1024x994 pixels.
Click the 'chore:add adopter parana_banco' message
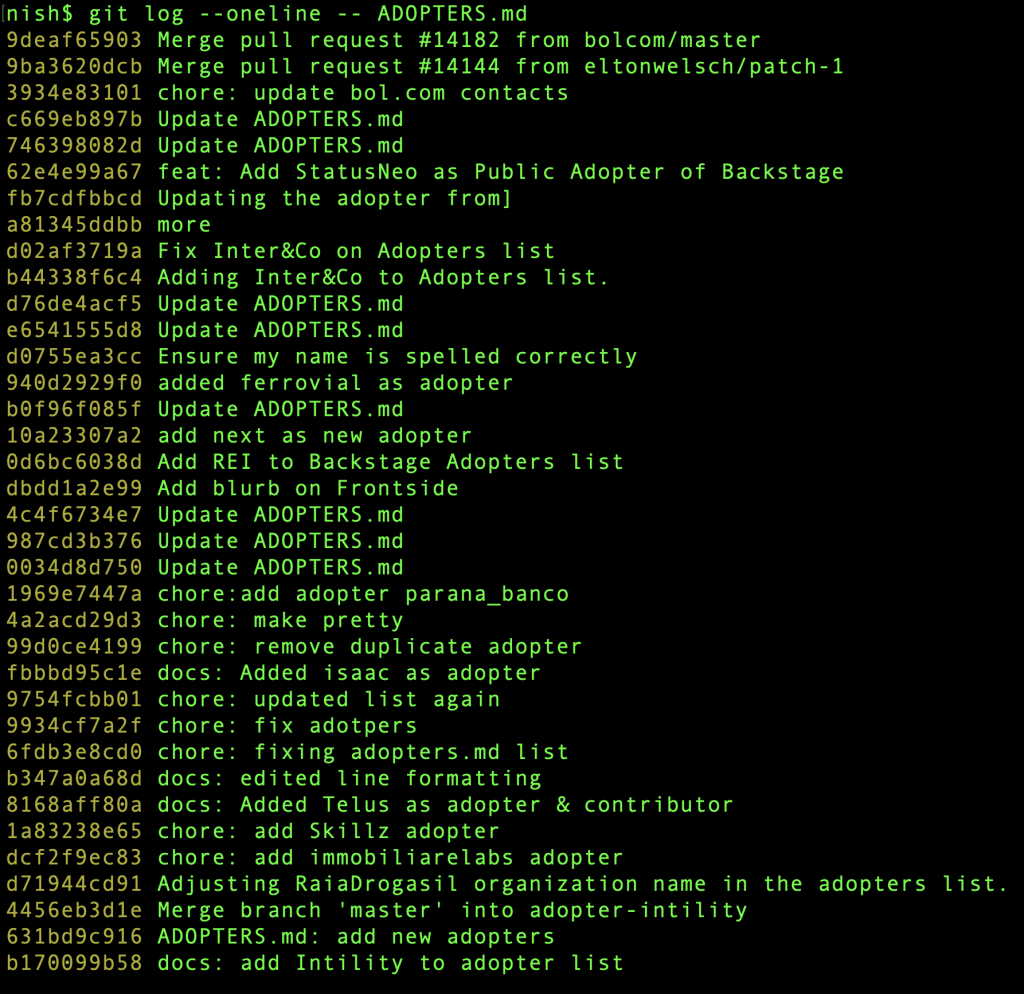[363, 594]
